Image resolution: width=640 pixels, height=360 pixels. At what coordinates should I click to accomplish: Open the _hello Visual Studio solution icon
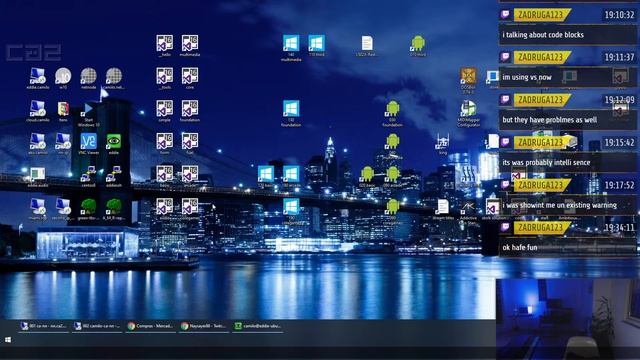pyautogui.click(x=164, y=44)
